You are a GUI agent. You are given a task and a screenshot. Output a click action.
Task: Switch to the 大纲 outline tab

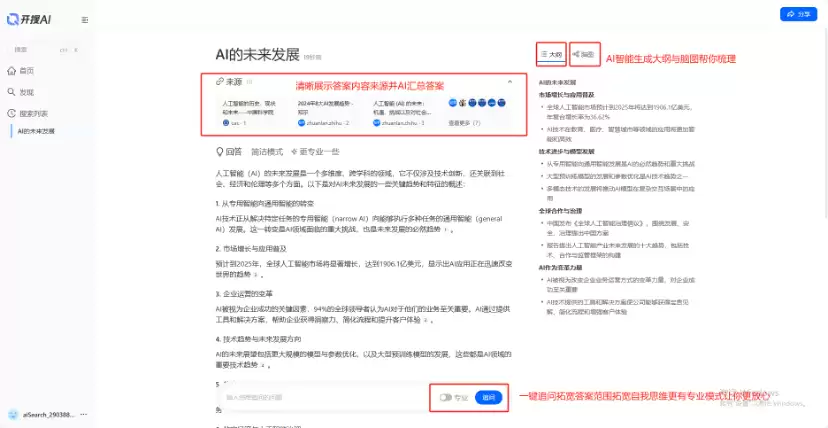[x=551, y=54]
